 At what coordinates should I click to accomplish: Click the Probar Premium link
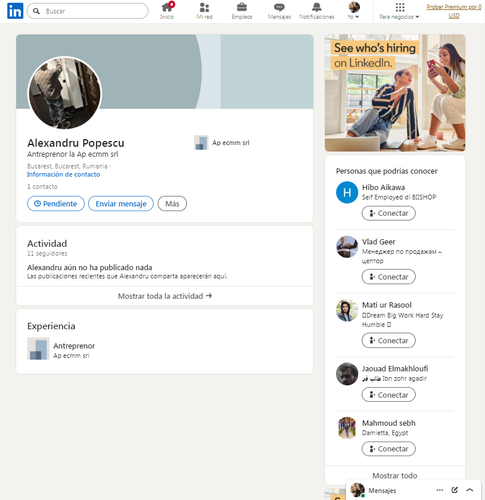pos(454,11)
